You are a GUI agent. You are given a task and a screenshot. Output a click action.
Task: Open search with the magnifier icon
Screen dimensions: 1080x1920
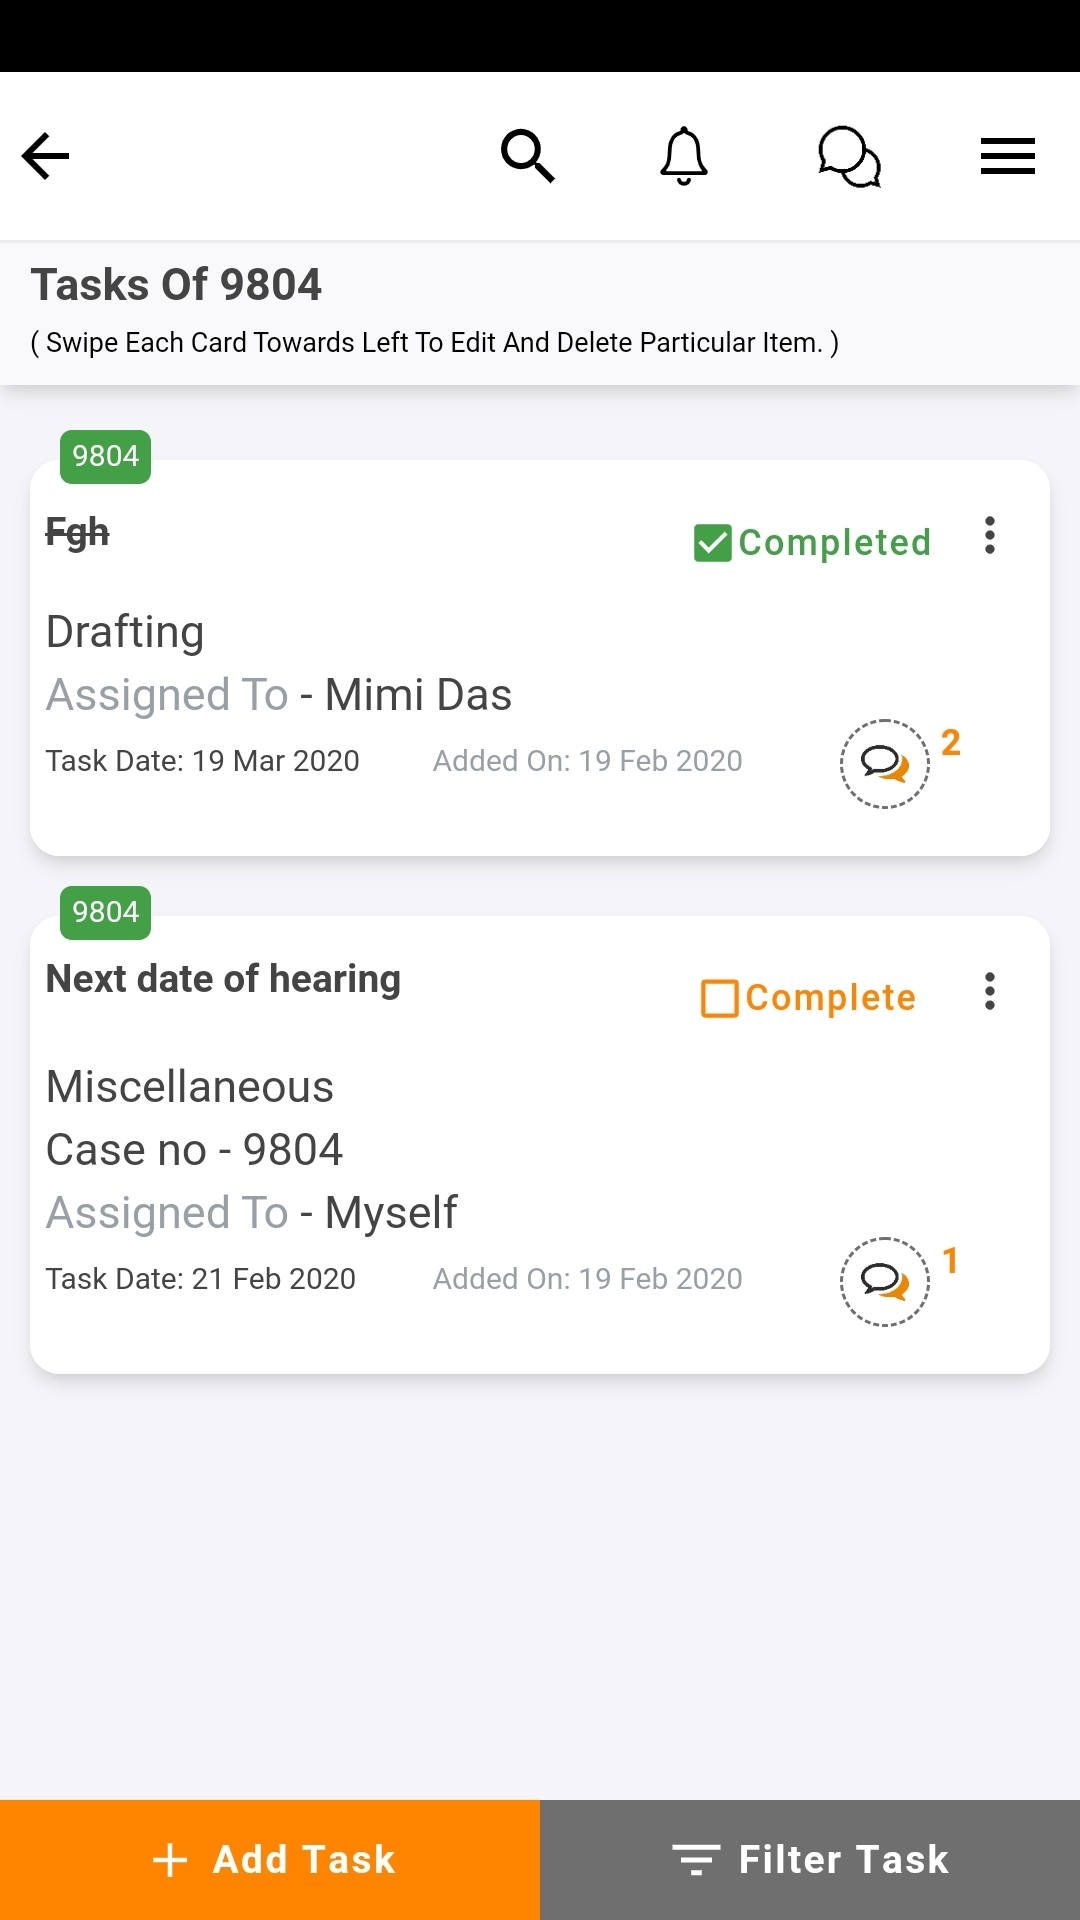[x=527, y=156]
